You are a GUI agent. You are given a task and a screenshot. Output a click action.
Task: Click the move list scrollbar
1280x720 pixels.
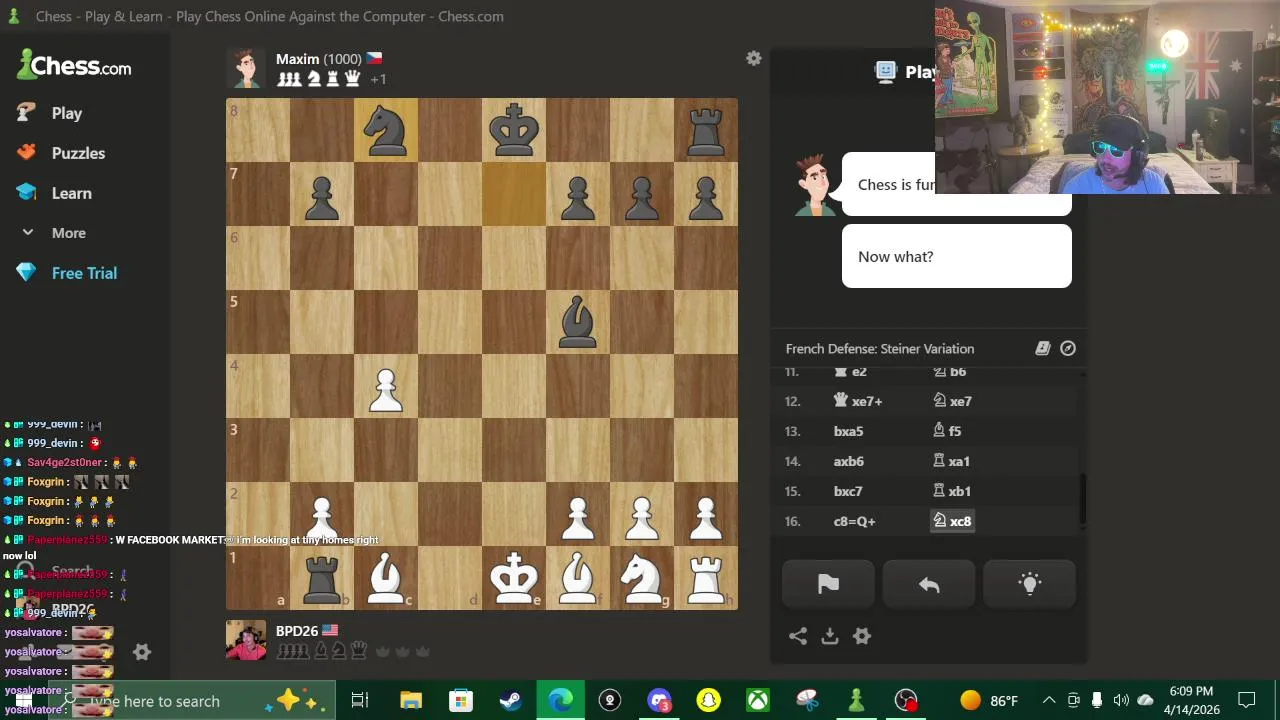point(1081,498)
